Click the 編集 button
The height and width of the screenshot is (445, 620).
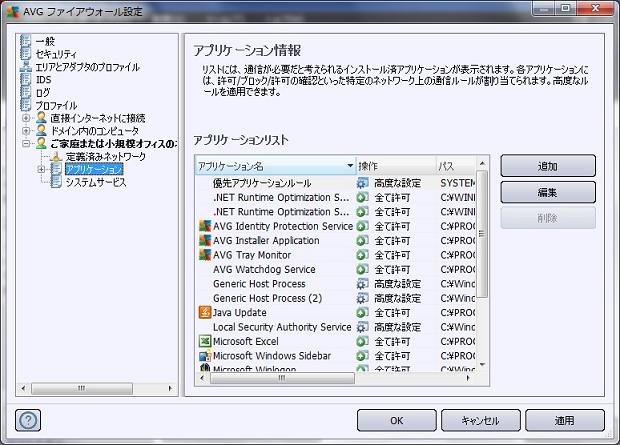tap(548, 192)
